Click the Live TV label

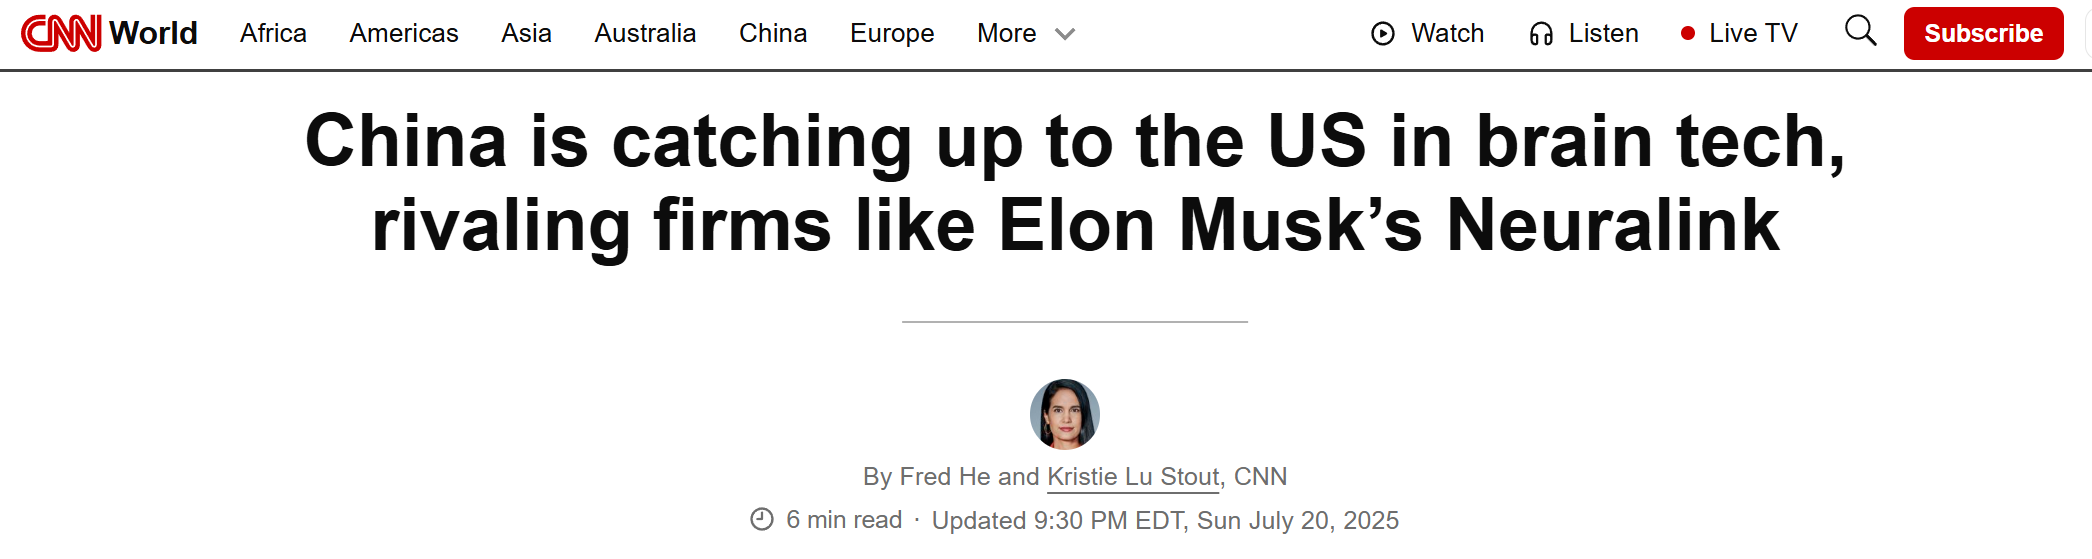(x=1753, y=34)
